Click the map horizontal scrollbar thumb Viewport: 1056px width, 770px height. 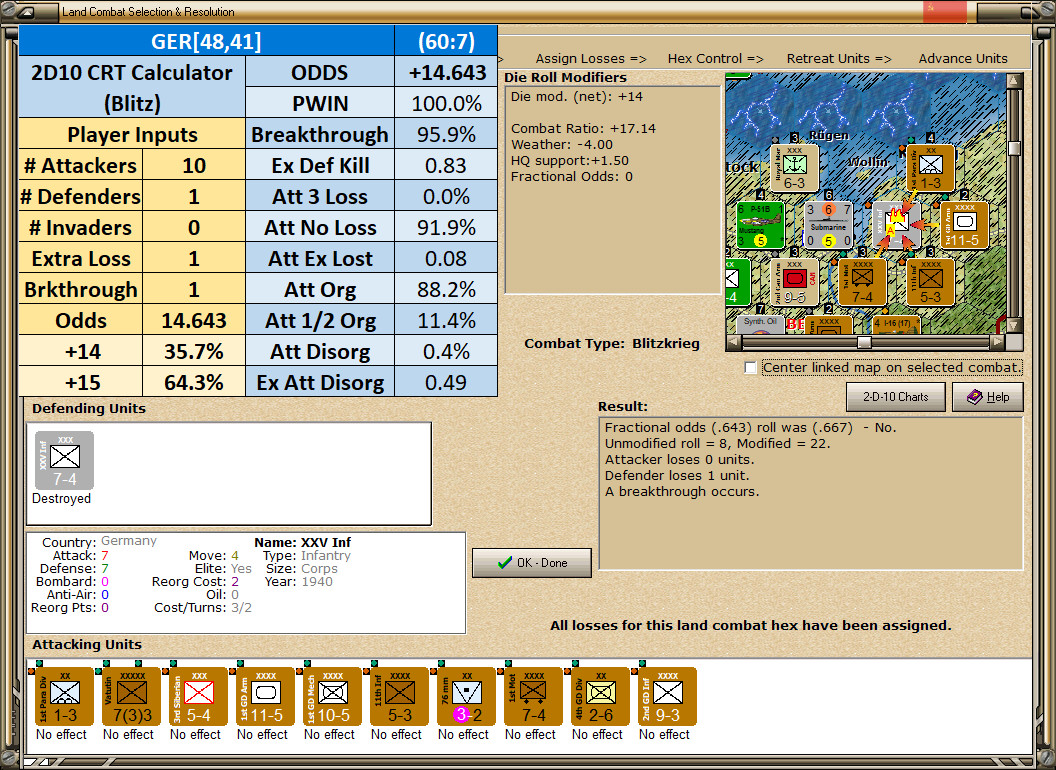[865, 342]
